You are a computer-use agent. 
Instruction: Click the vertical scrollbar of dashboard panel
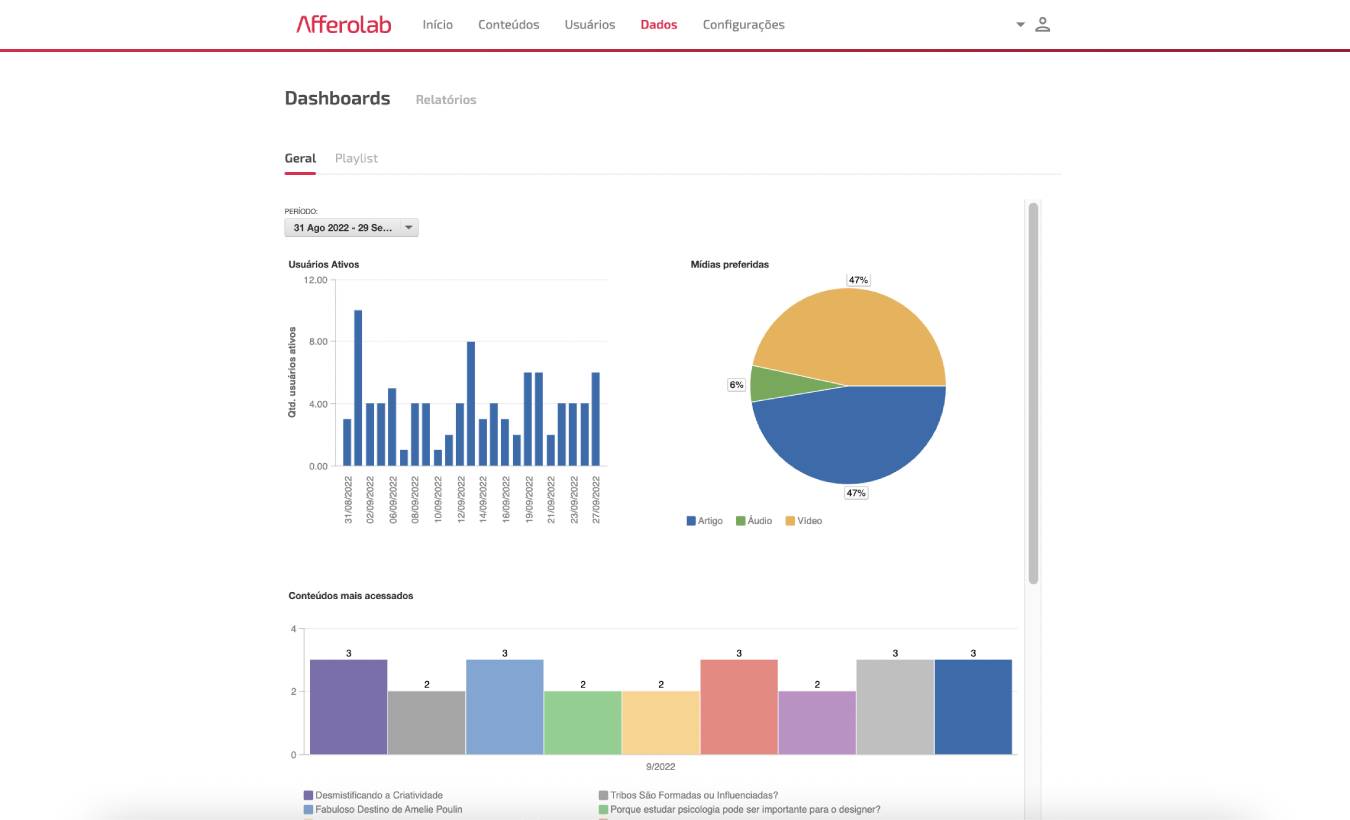1033,392
